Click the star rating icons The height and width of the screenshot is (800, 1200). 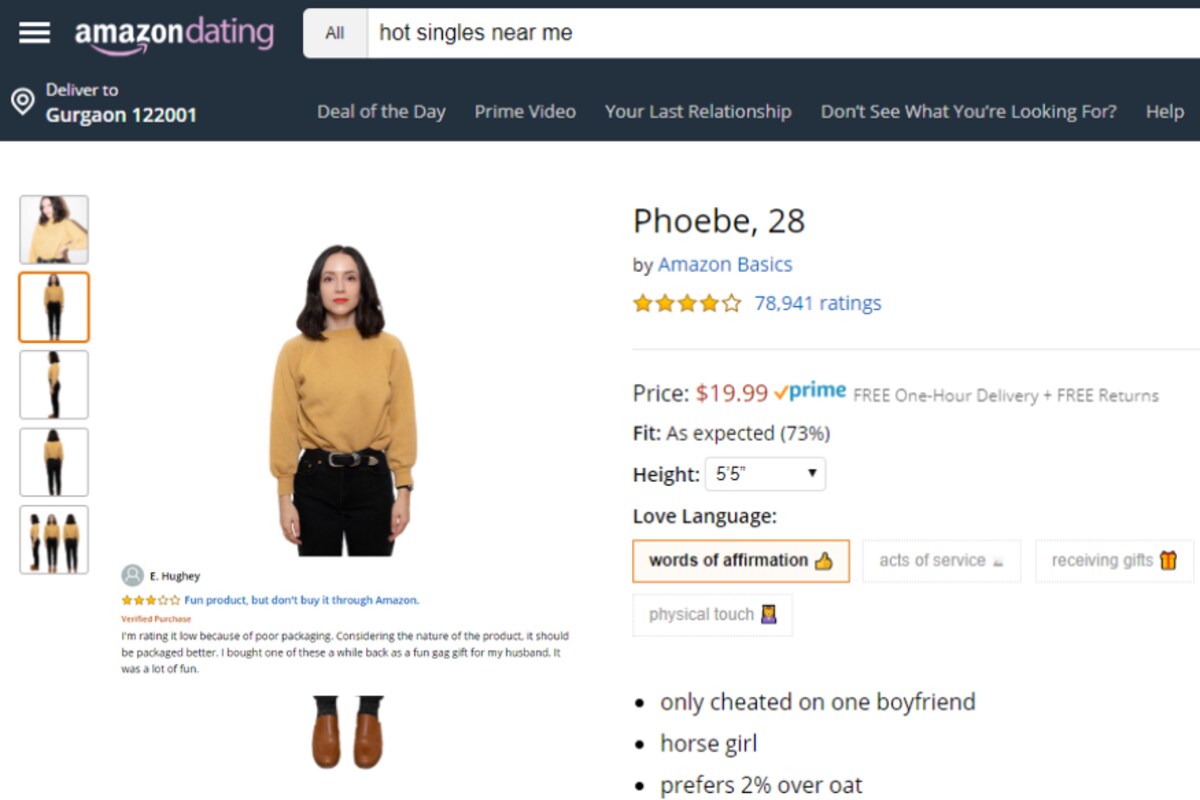(687, 303)
